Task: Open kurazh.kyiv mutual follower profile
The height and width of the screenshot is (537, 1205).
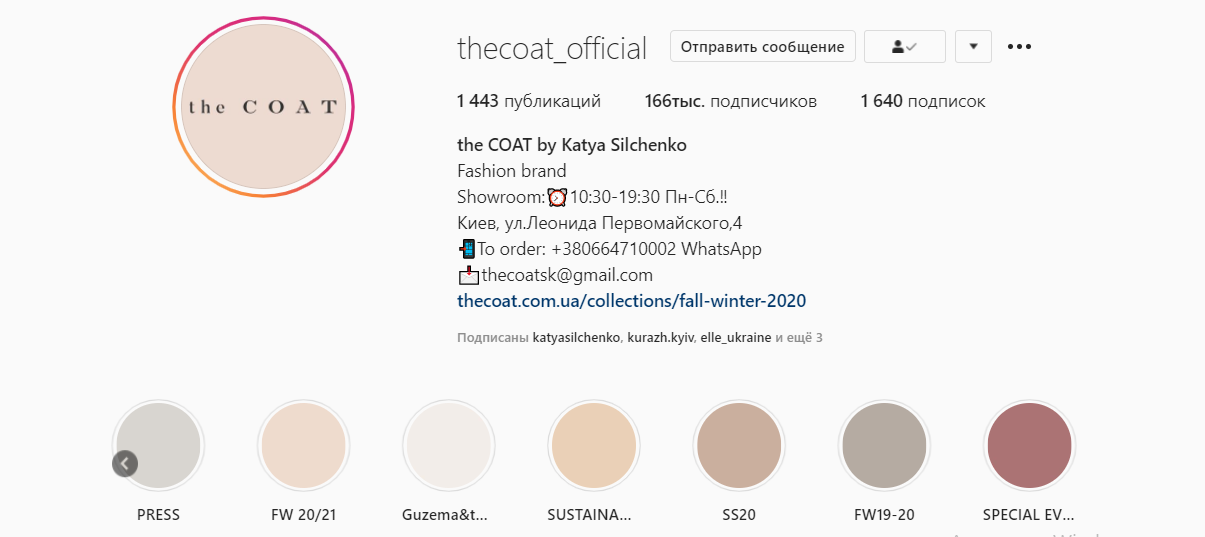Action: pyautogui.click(x=660, y=338)
